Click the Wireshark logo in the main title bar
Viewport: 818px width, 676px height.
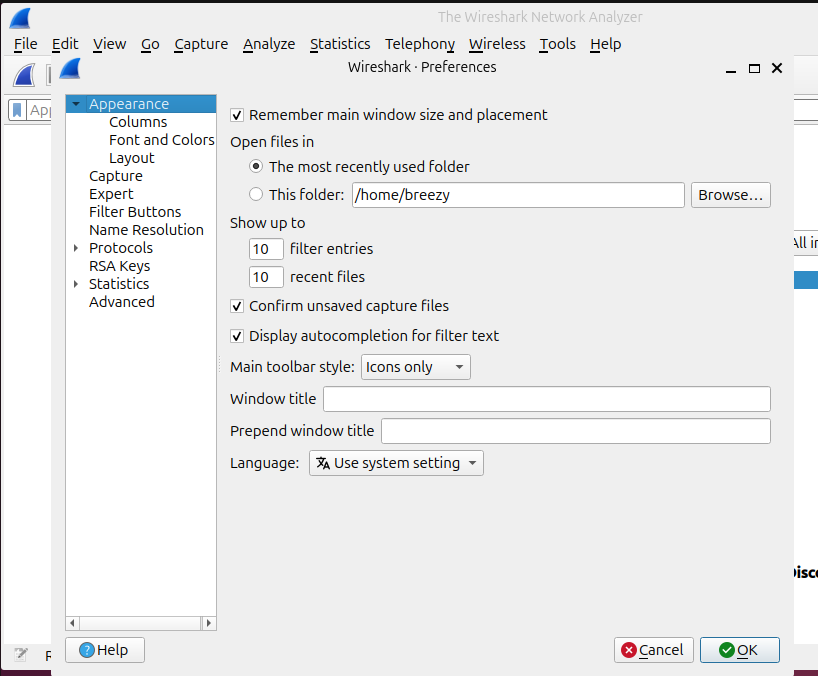[20, 18]
